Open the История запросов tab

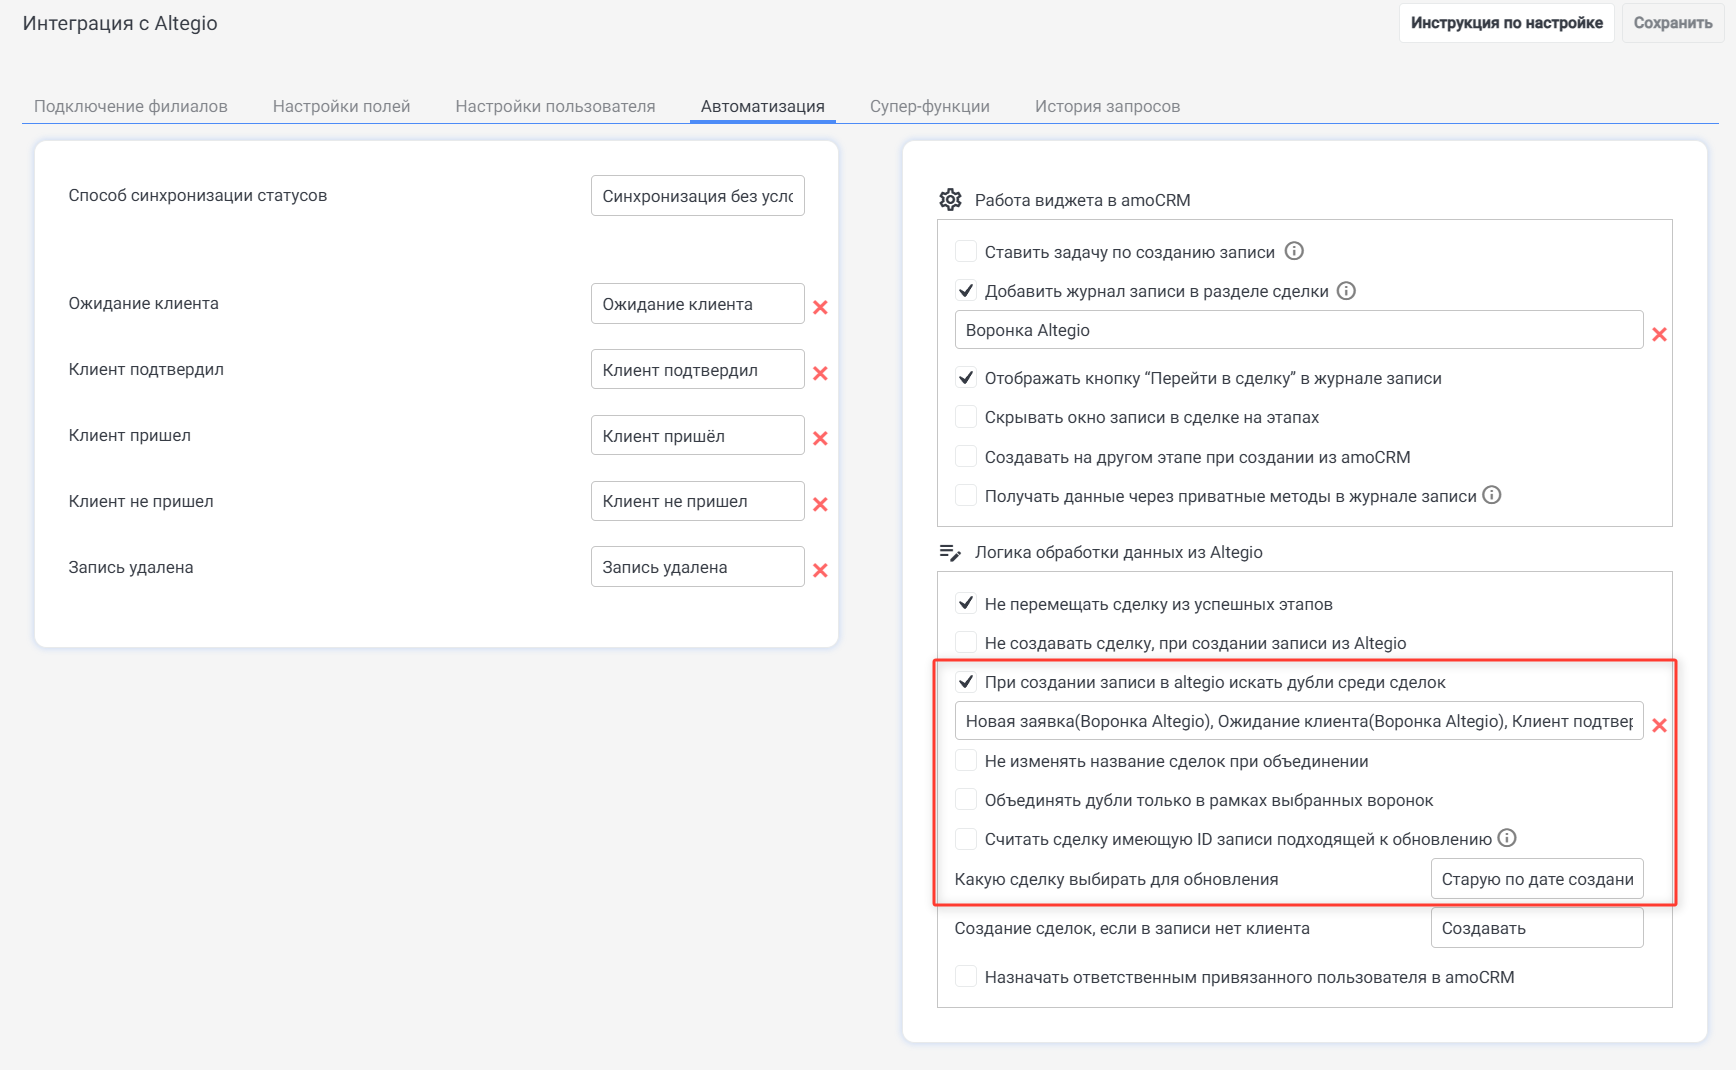tap(1108, 106)
